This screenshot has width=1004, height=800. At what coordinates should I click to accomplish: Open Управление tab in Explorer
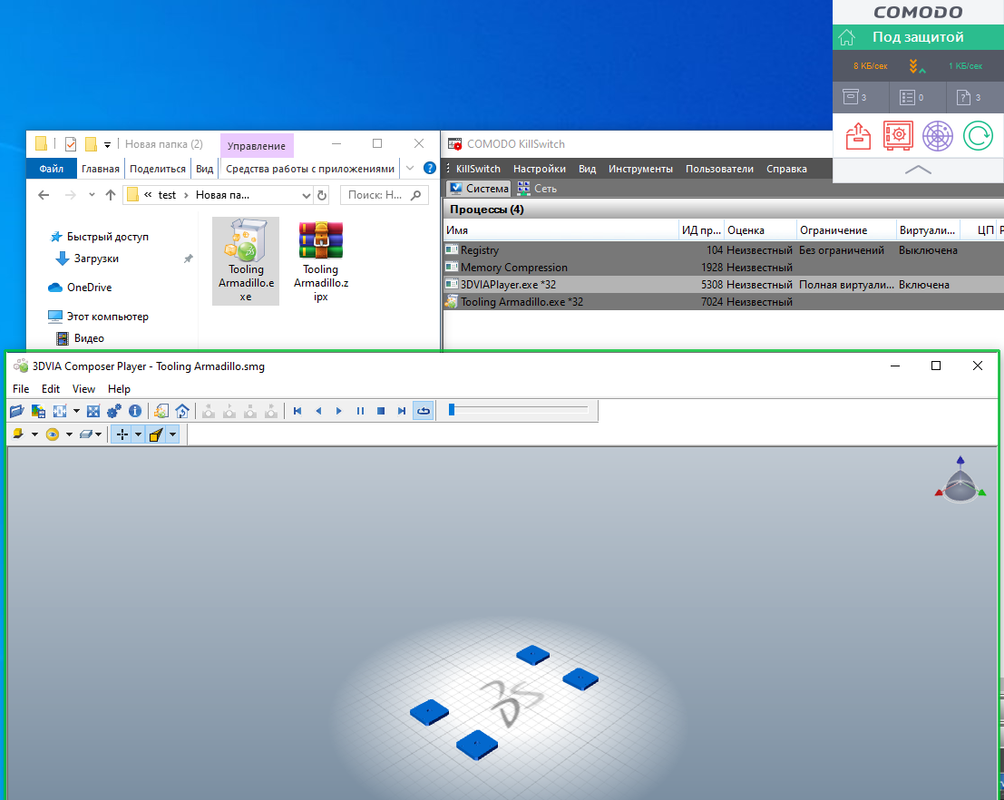pyautogui.click(x=256, y=145)
